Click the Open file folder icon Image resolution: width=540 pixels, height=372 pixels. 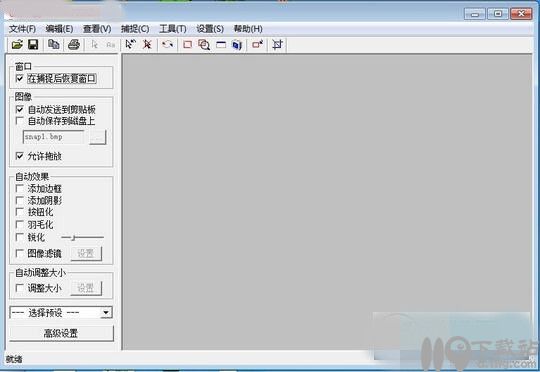[17, 44]
